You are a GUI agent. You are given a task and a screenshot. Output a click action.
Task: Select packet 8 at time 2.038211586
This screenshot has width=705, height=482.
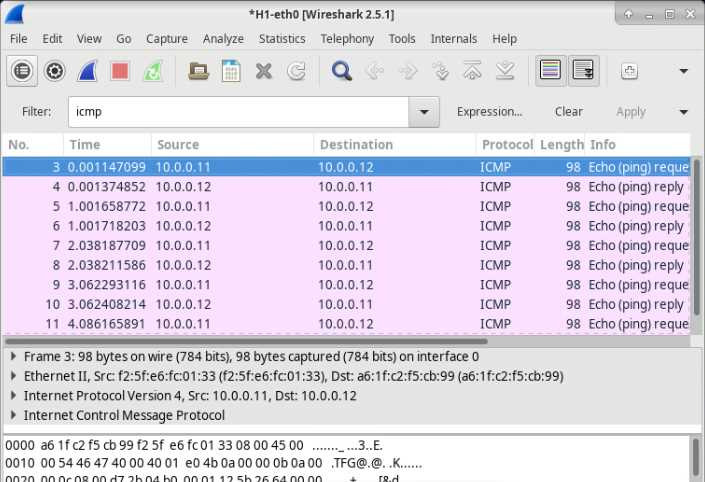pyautogui.click(x=346, y=265)
